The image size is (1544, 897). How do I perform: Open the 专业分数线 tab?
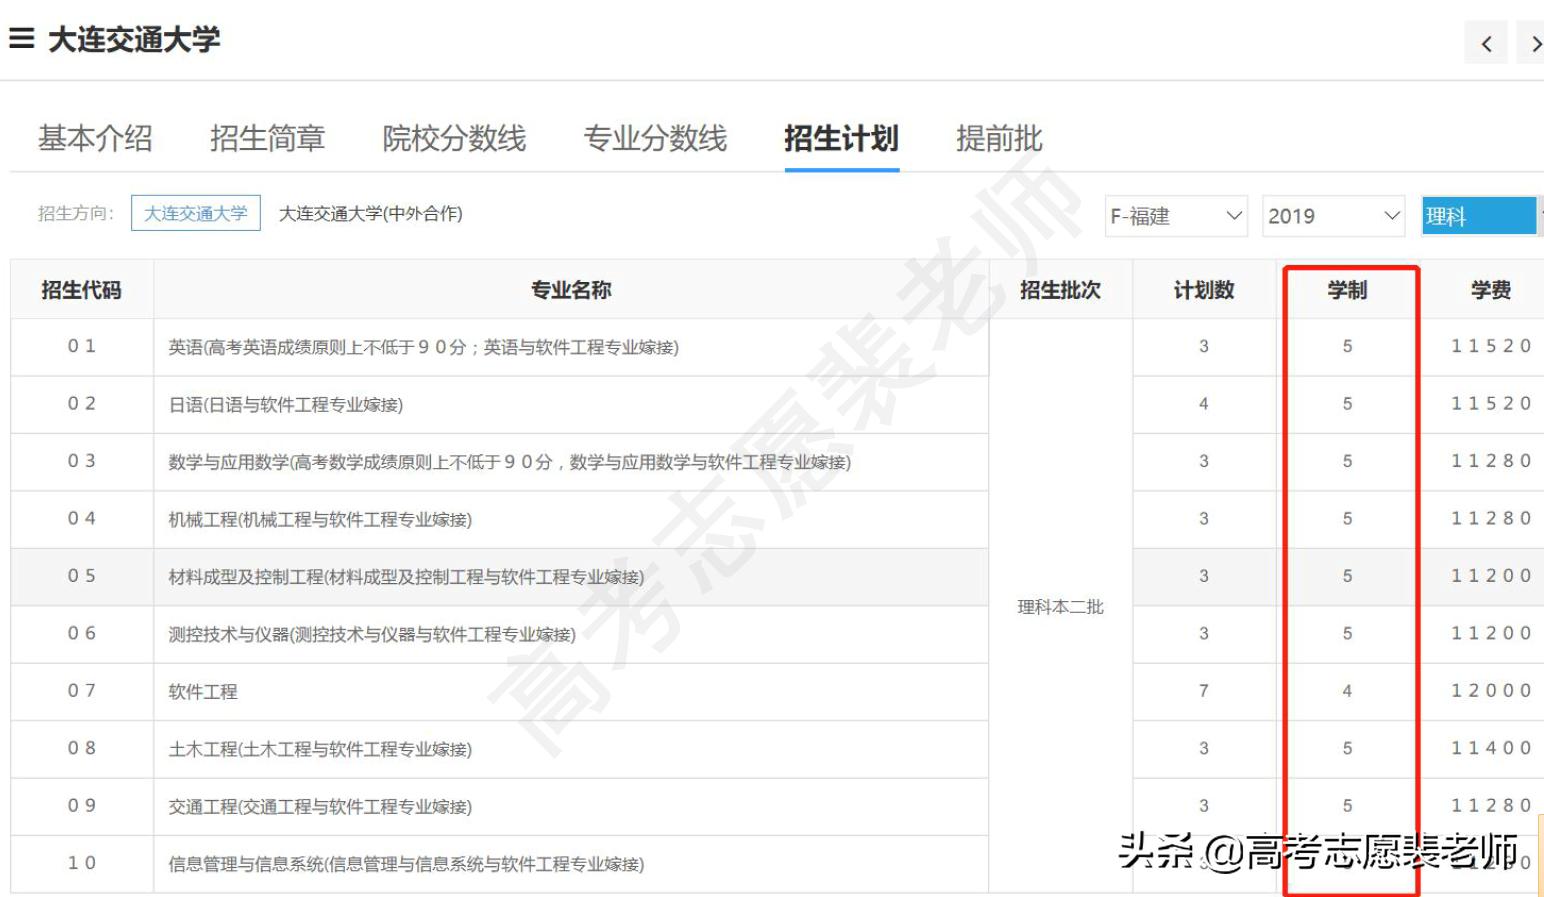655,139
